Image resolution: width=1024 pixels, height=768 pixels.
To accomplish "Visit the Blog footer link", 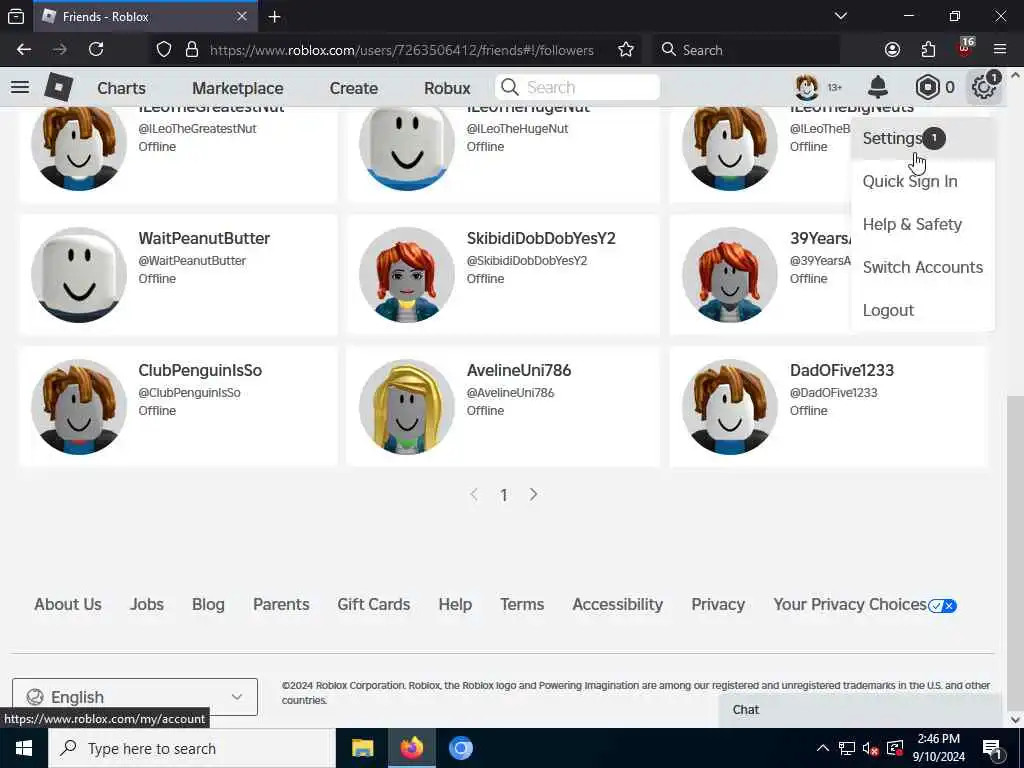I will (208, 604).
